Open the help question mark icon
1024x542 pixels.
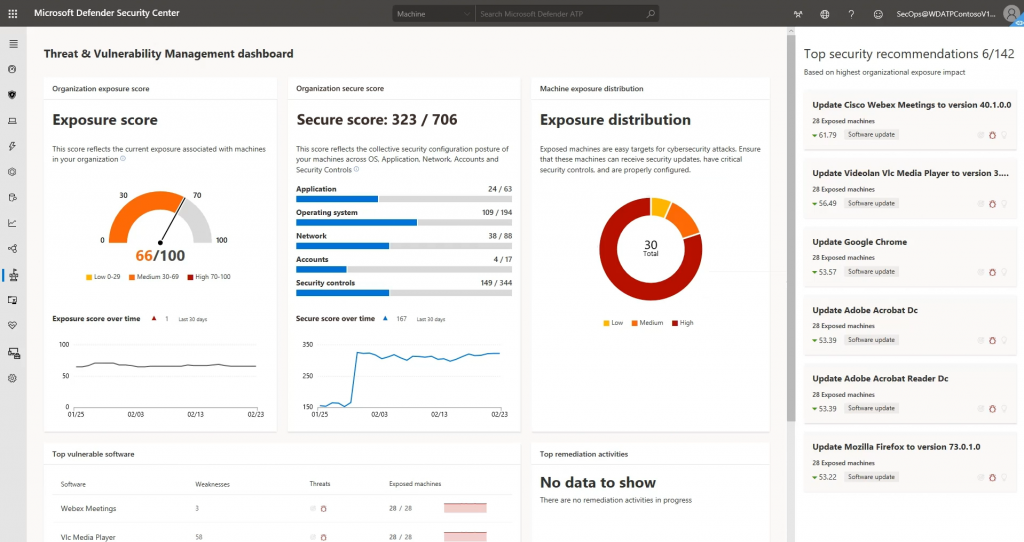[x=851, y=14]
